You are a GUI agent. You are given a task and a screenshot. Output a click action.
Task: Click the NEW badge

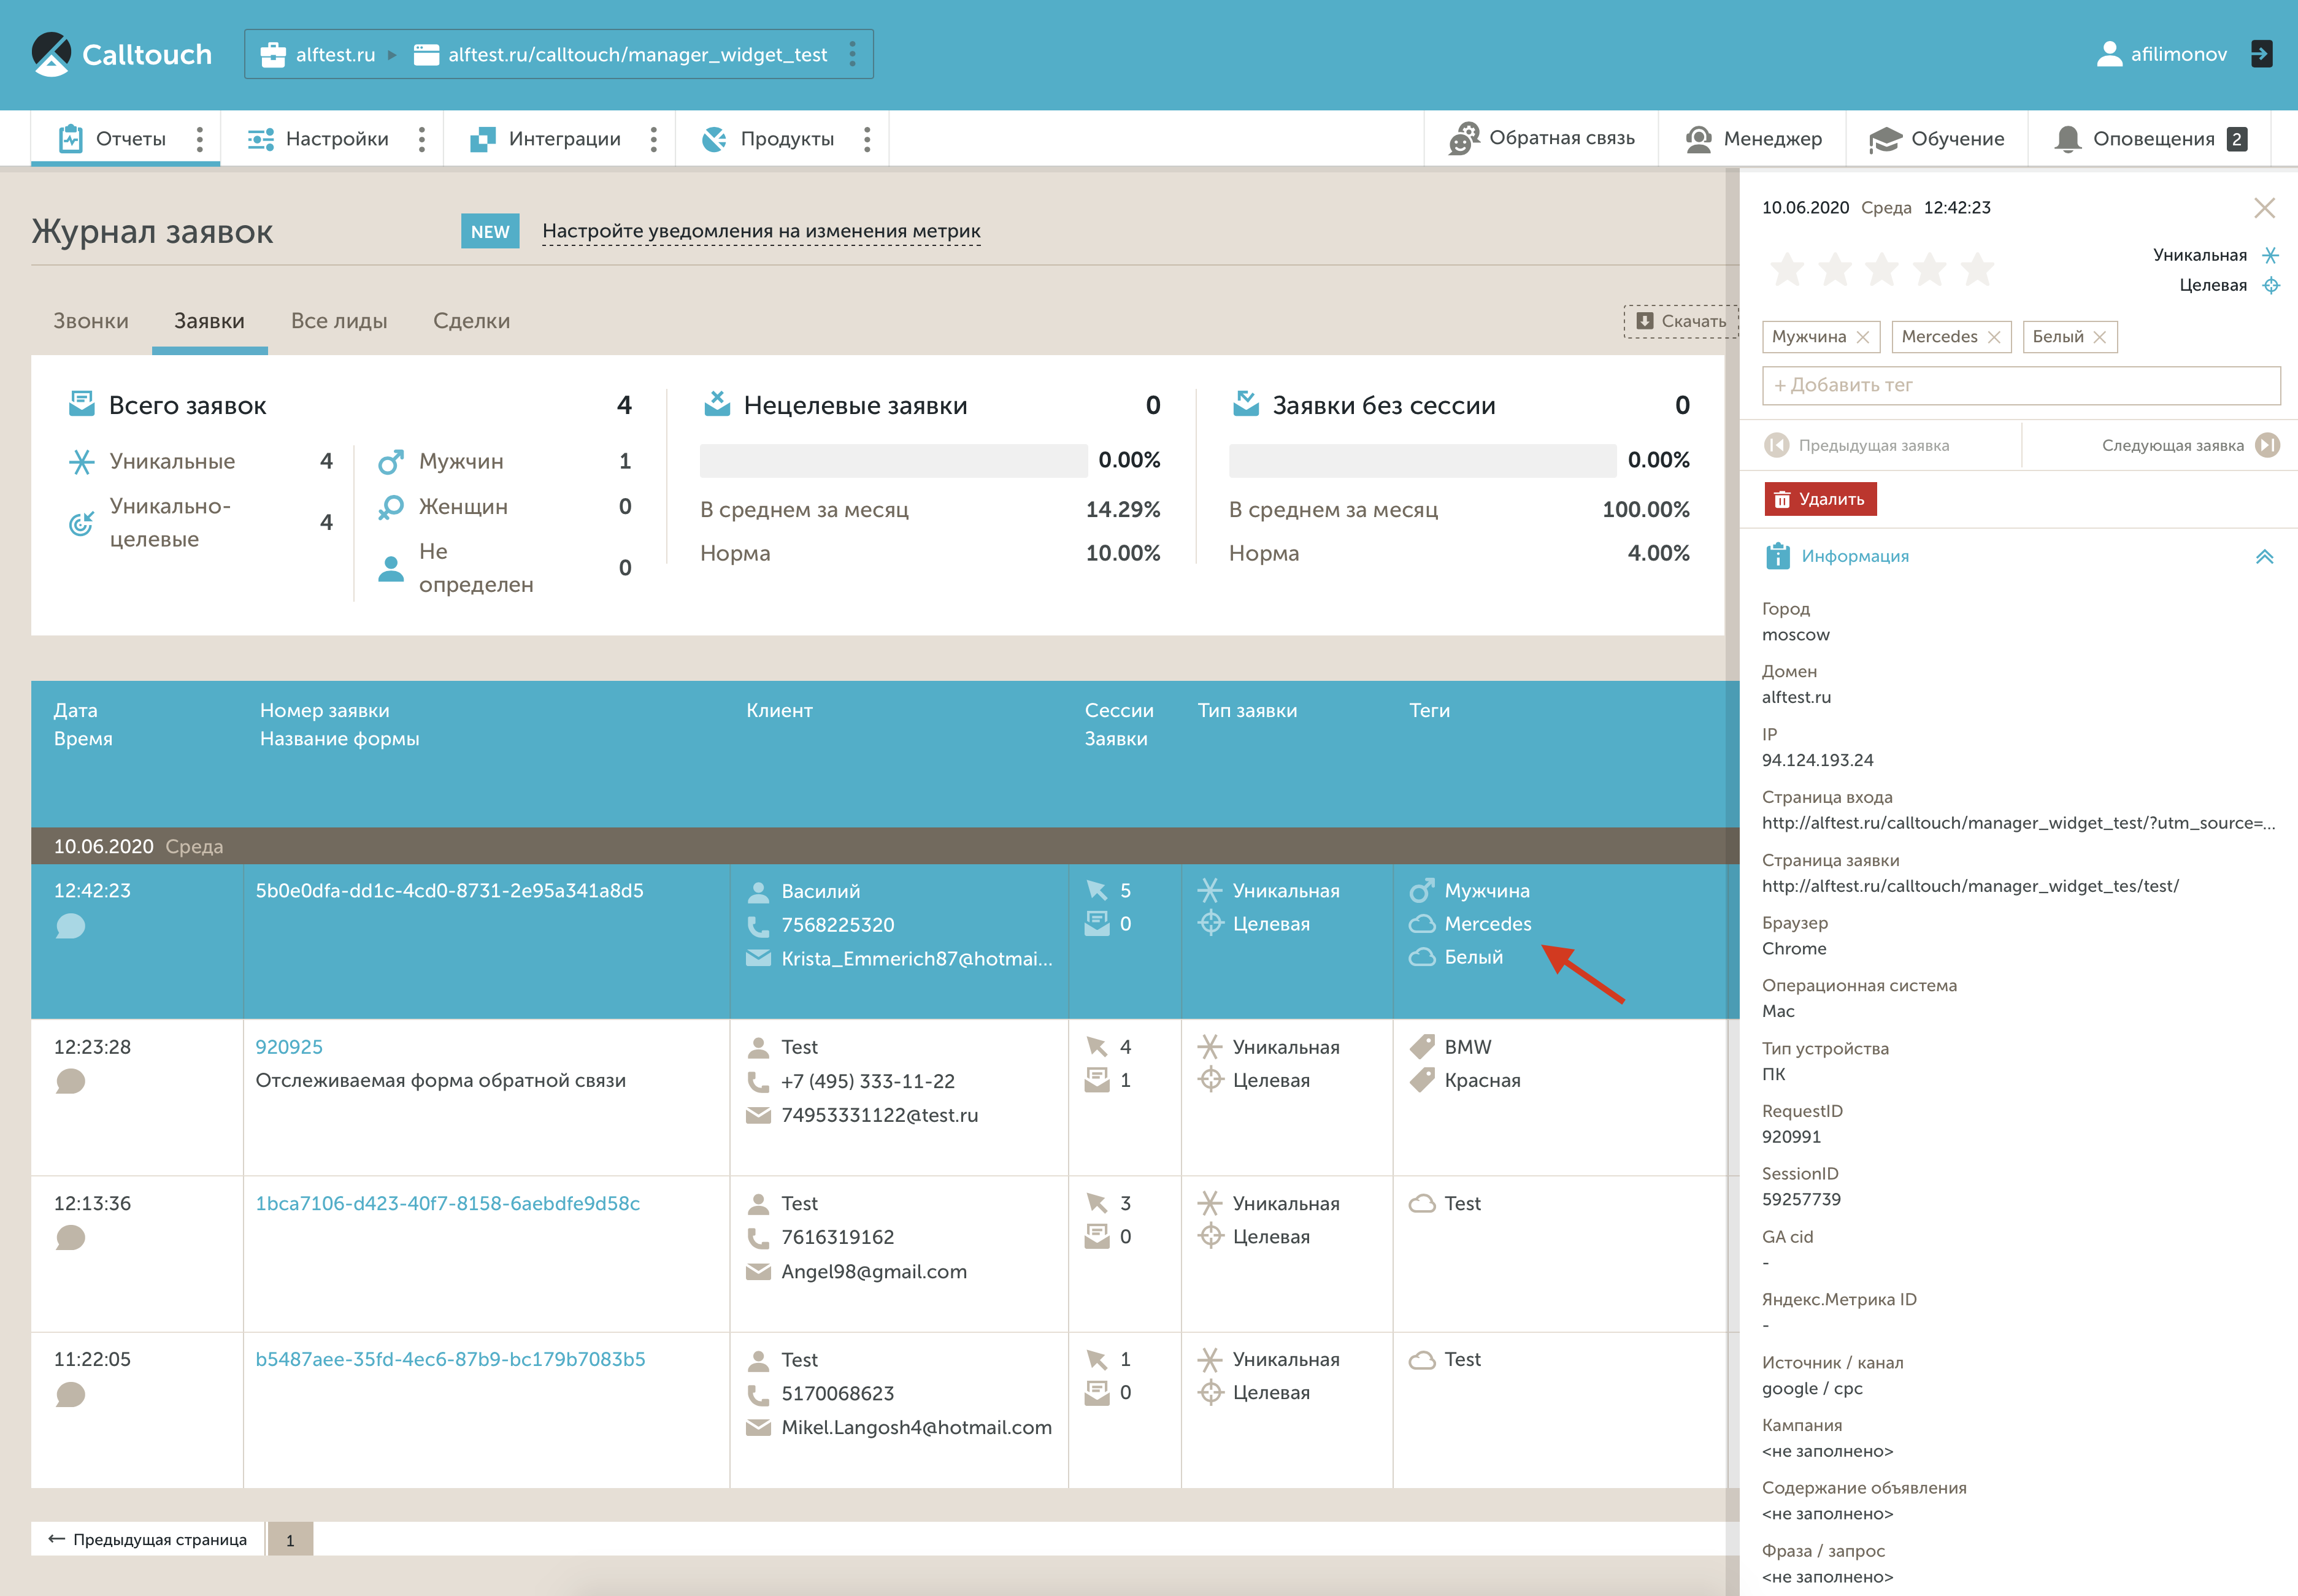(x=490, y=231)
